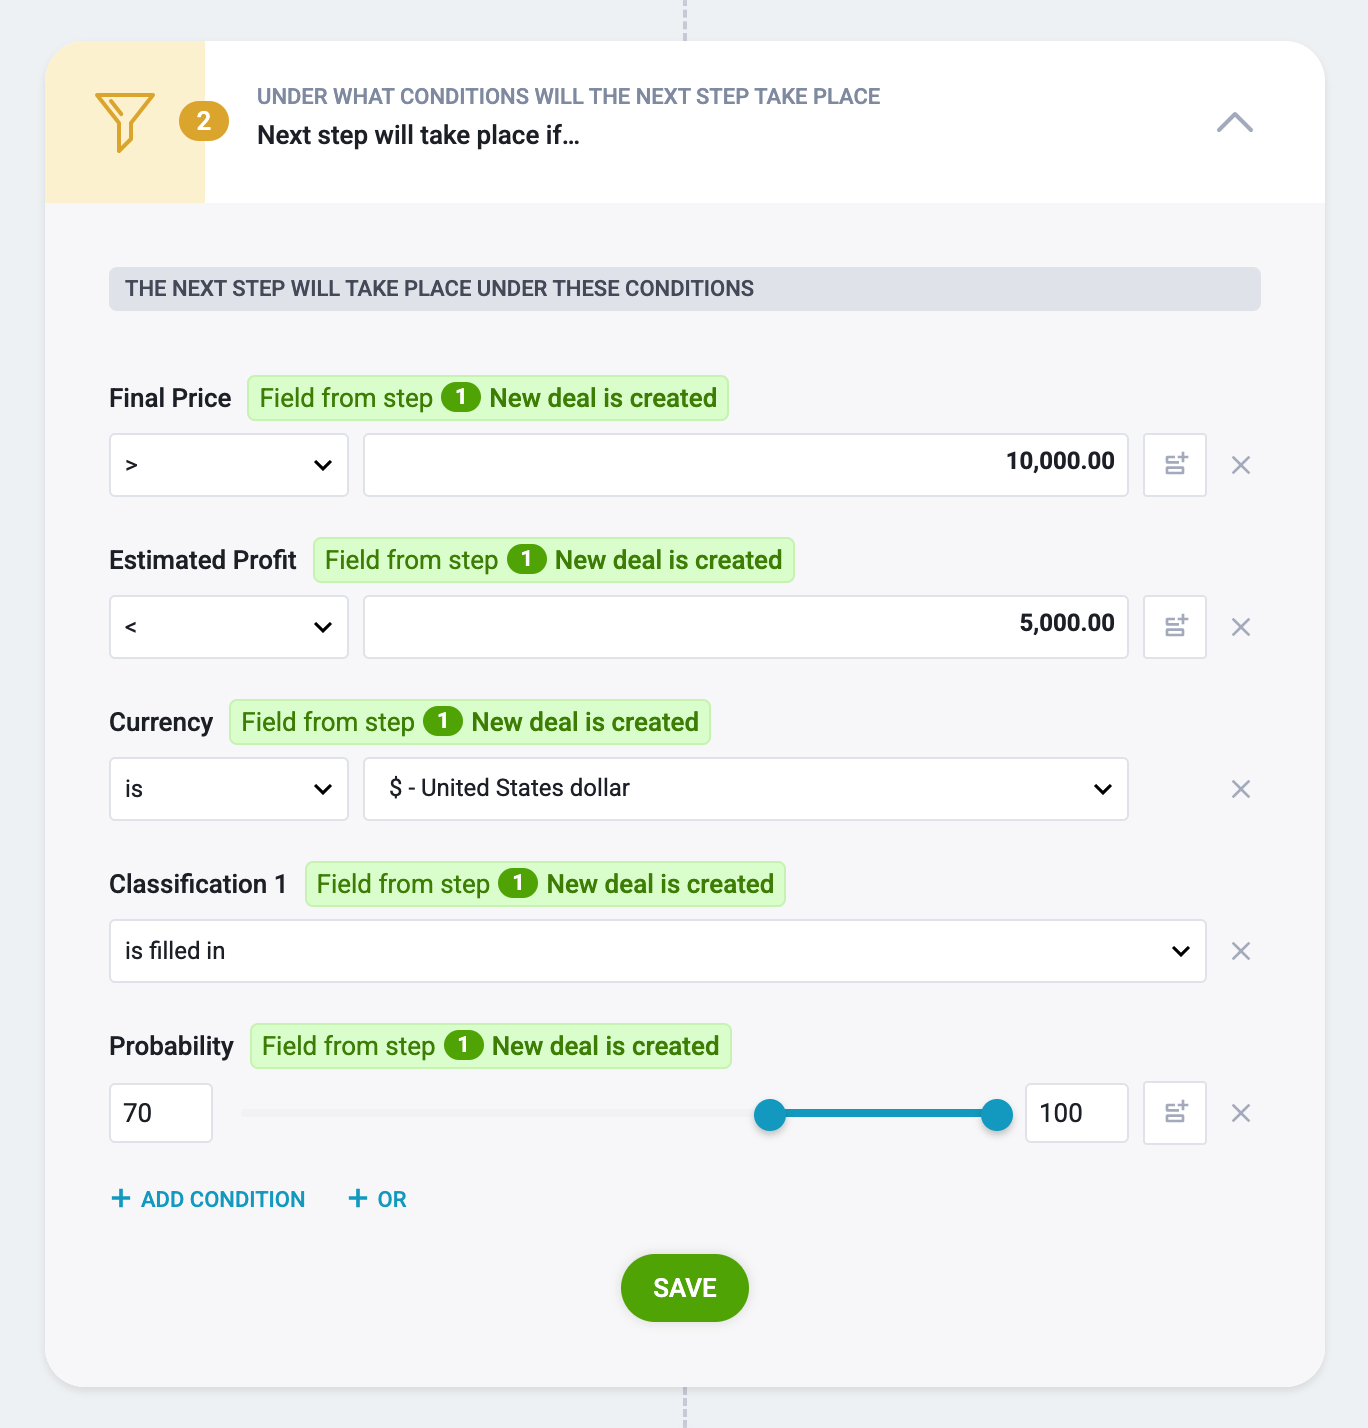
Task: Delete the Currency condition row
Action: (x=1241, y=789)
